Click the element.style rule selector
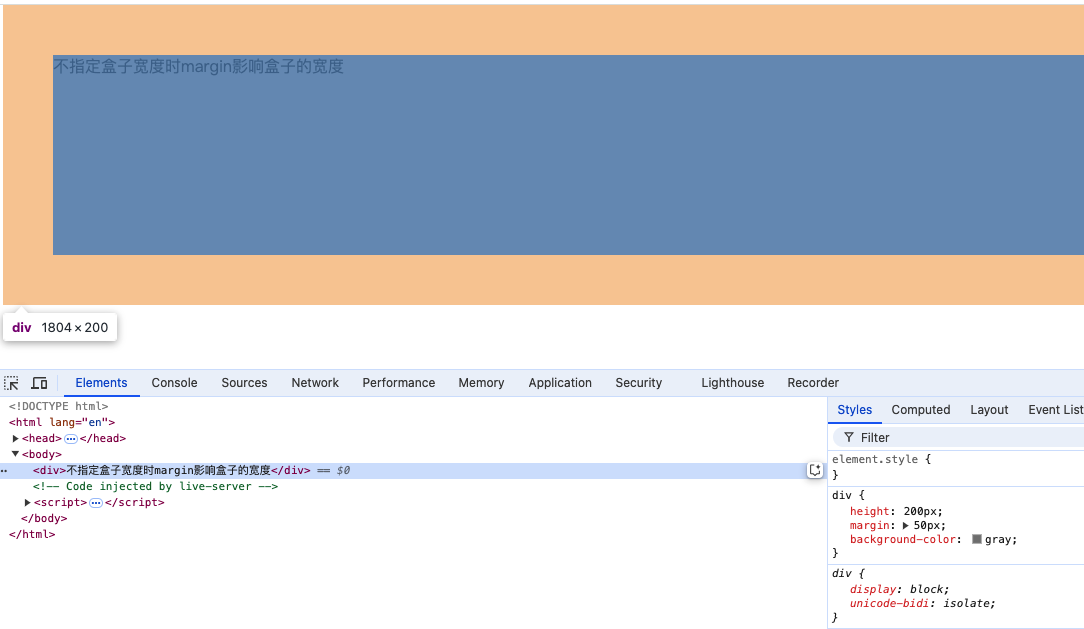The height and width of the screenshot is (629, 1084). coord(875,459)
